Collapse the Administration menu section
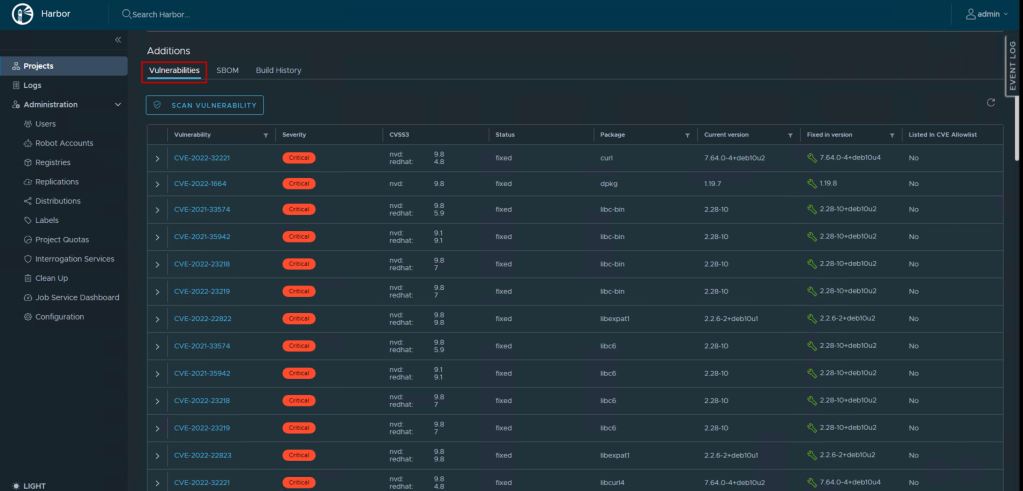The width and height of the screenshot is (1023, 491). 118,105
